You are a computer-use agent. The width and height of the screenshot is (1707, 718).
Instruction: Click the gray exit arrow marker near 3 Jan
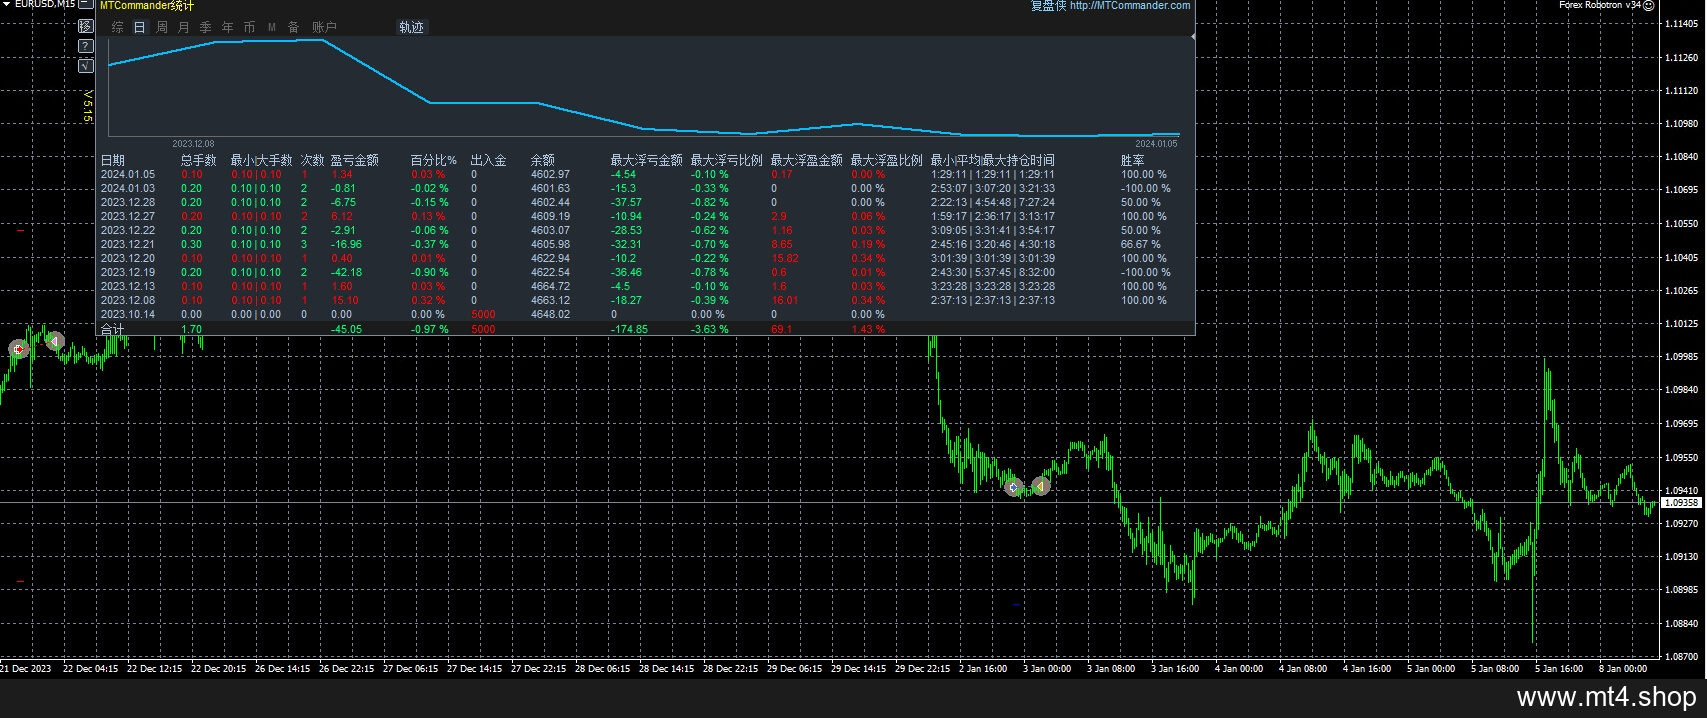point(1040,486)
